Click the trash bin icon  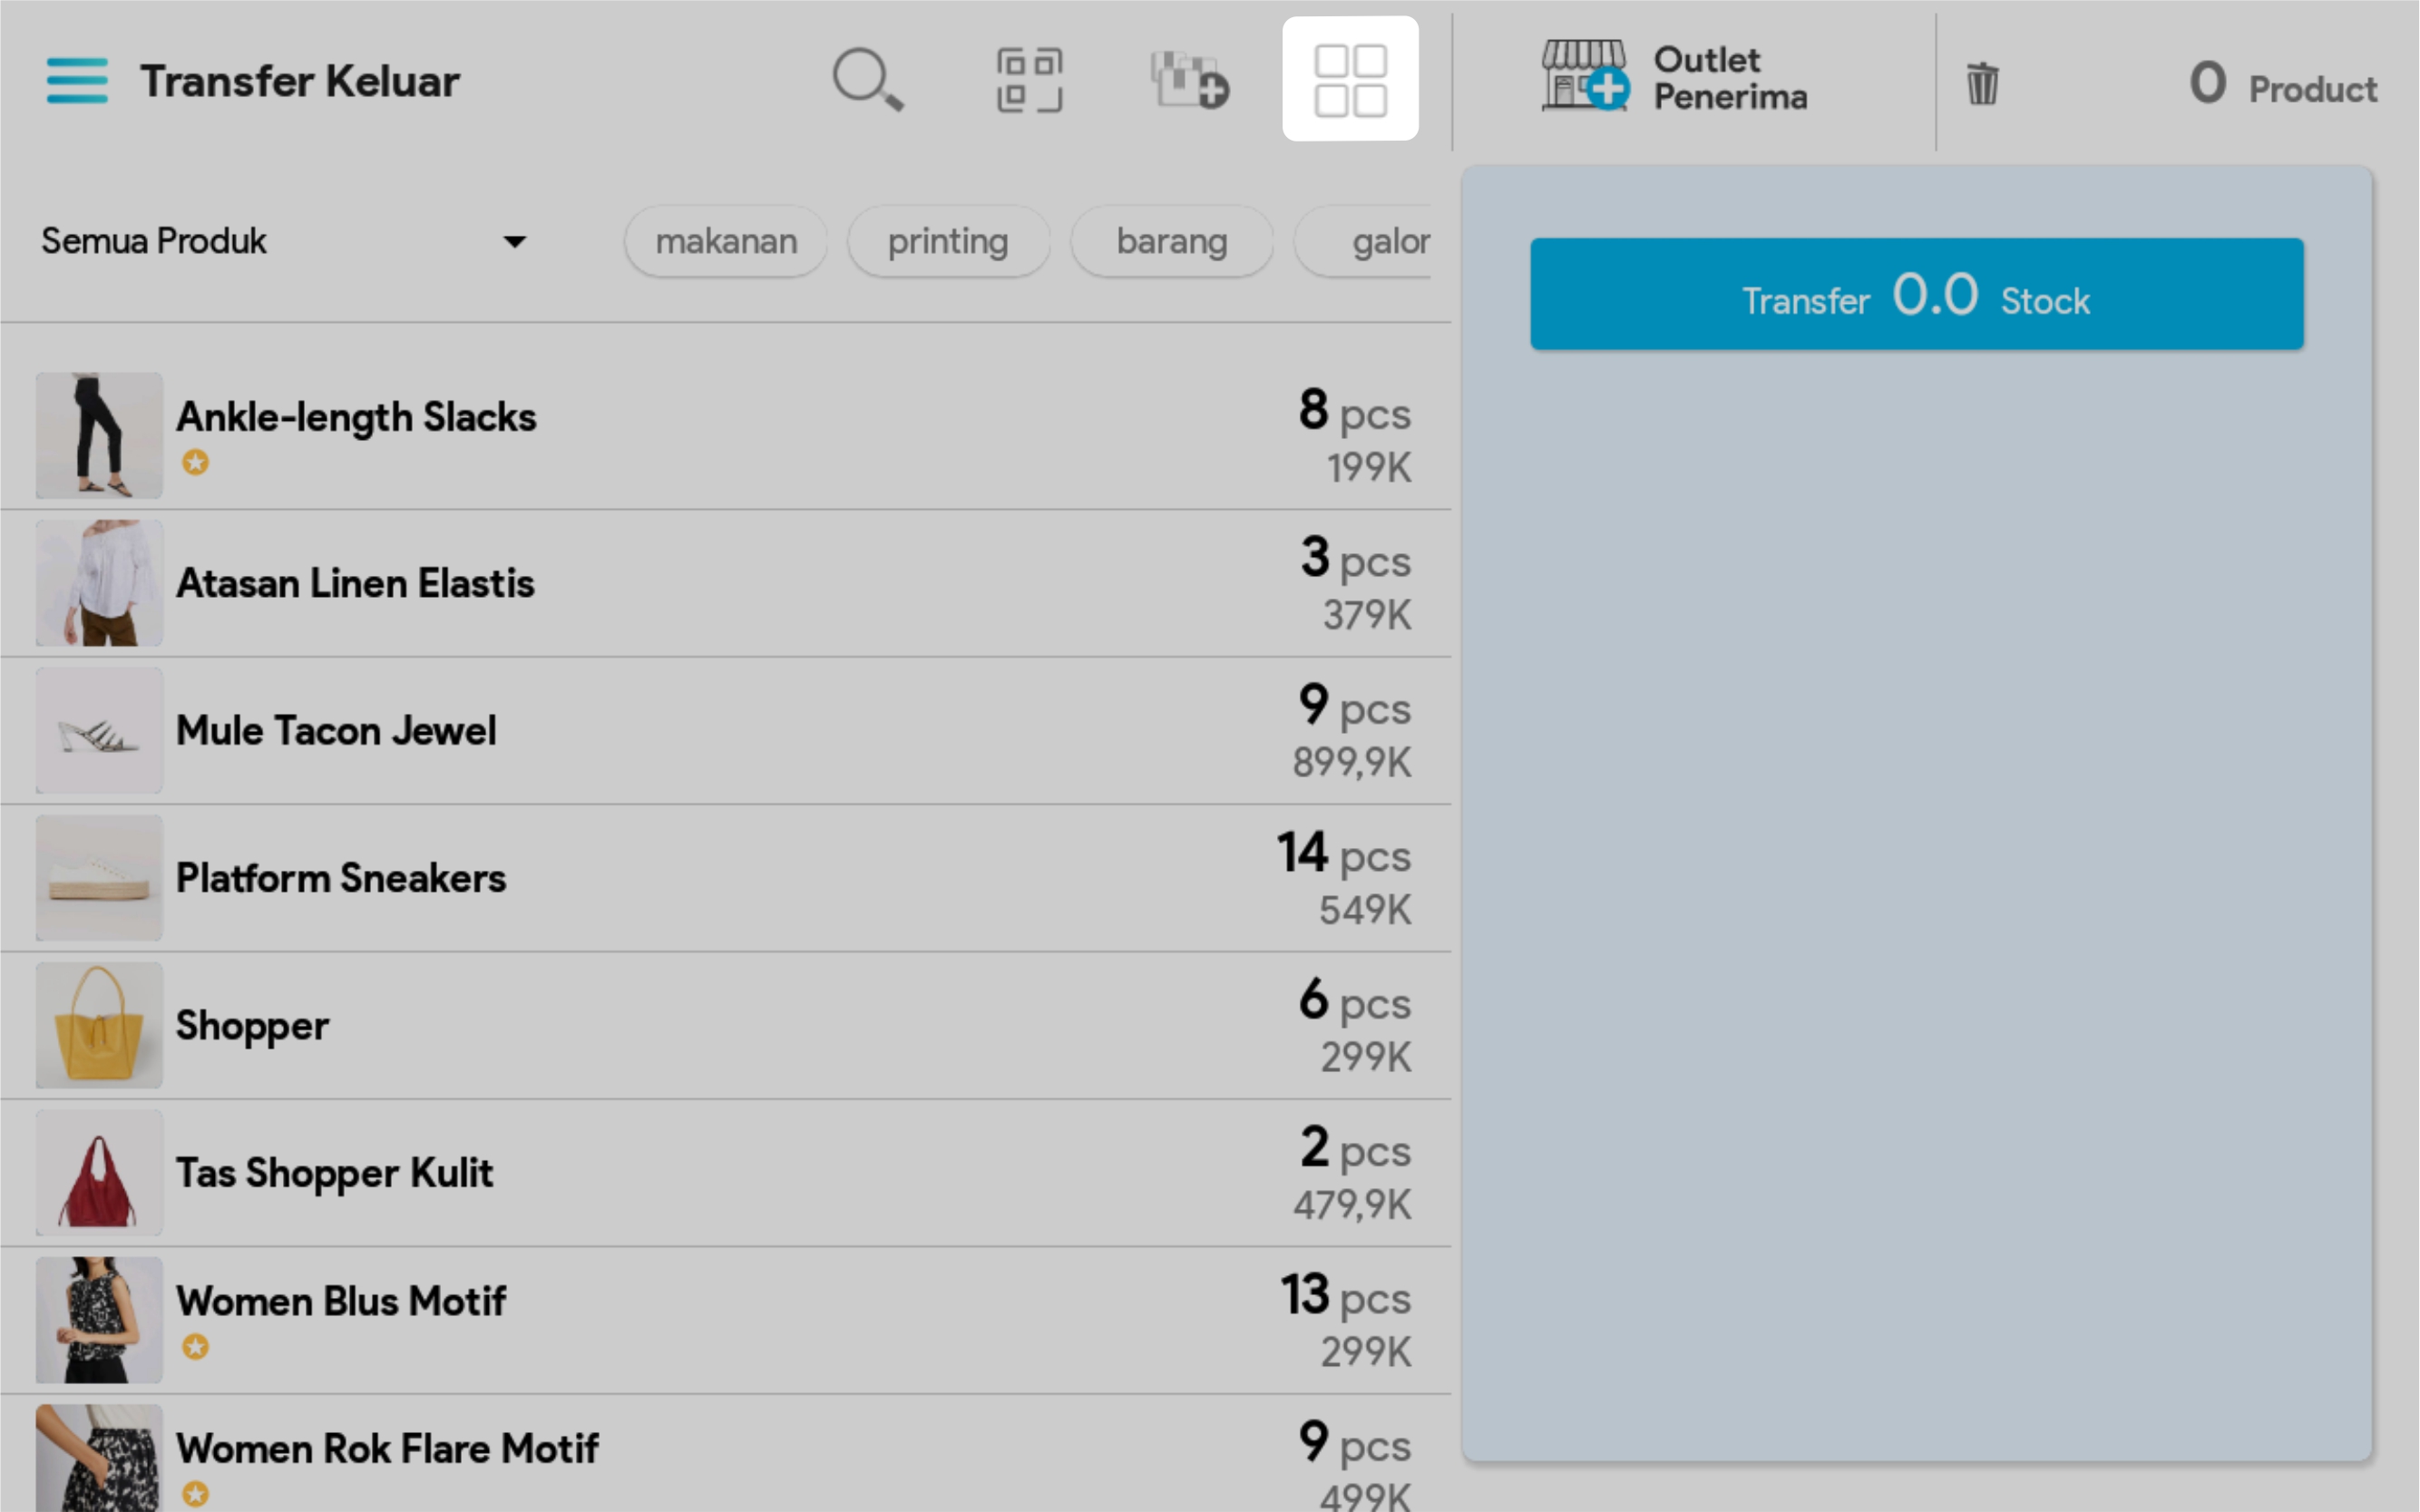[1982, 83]
